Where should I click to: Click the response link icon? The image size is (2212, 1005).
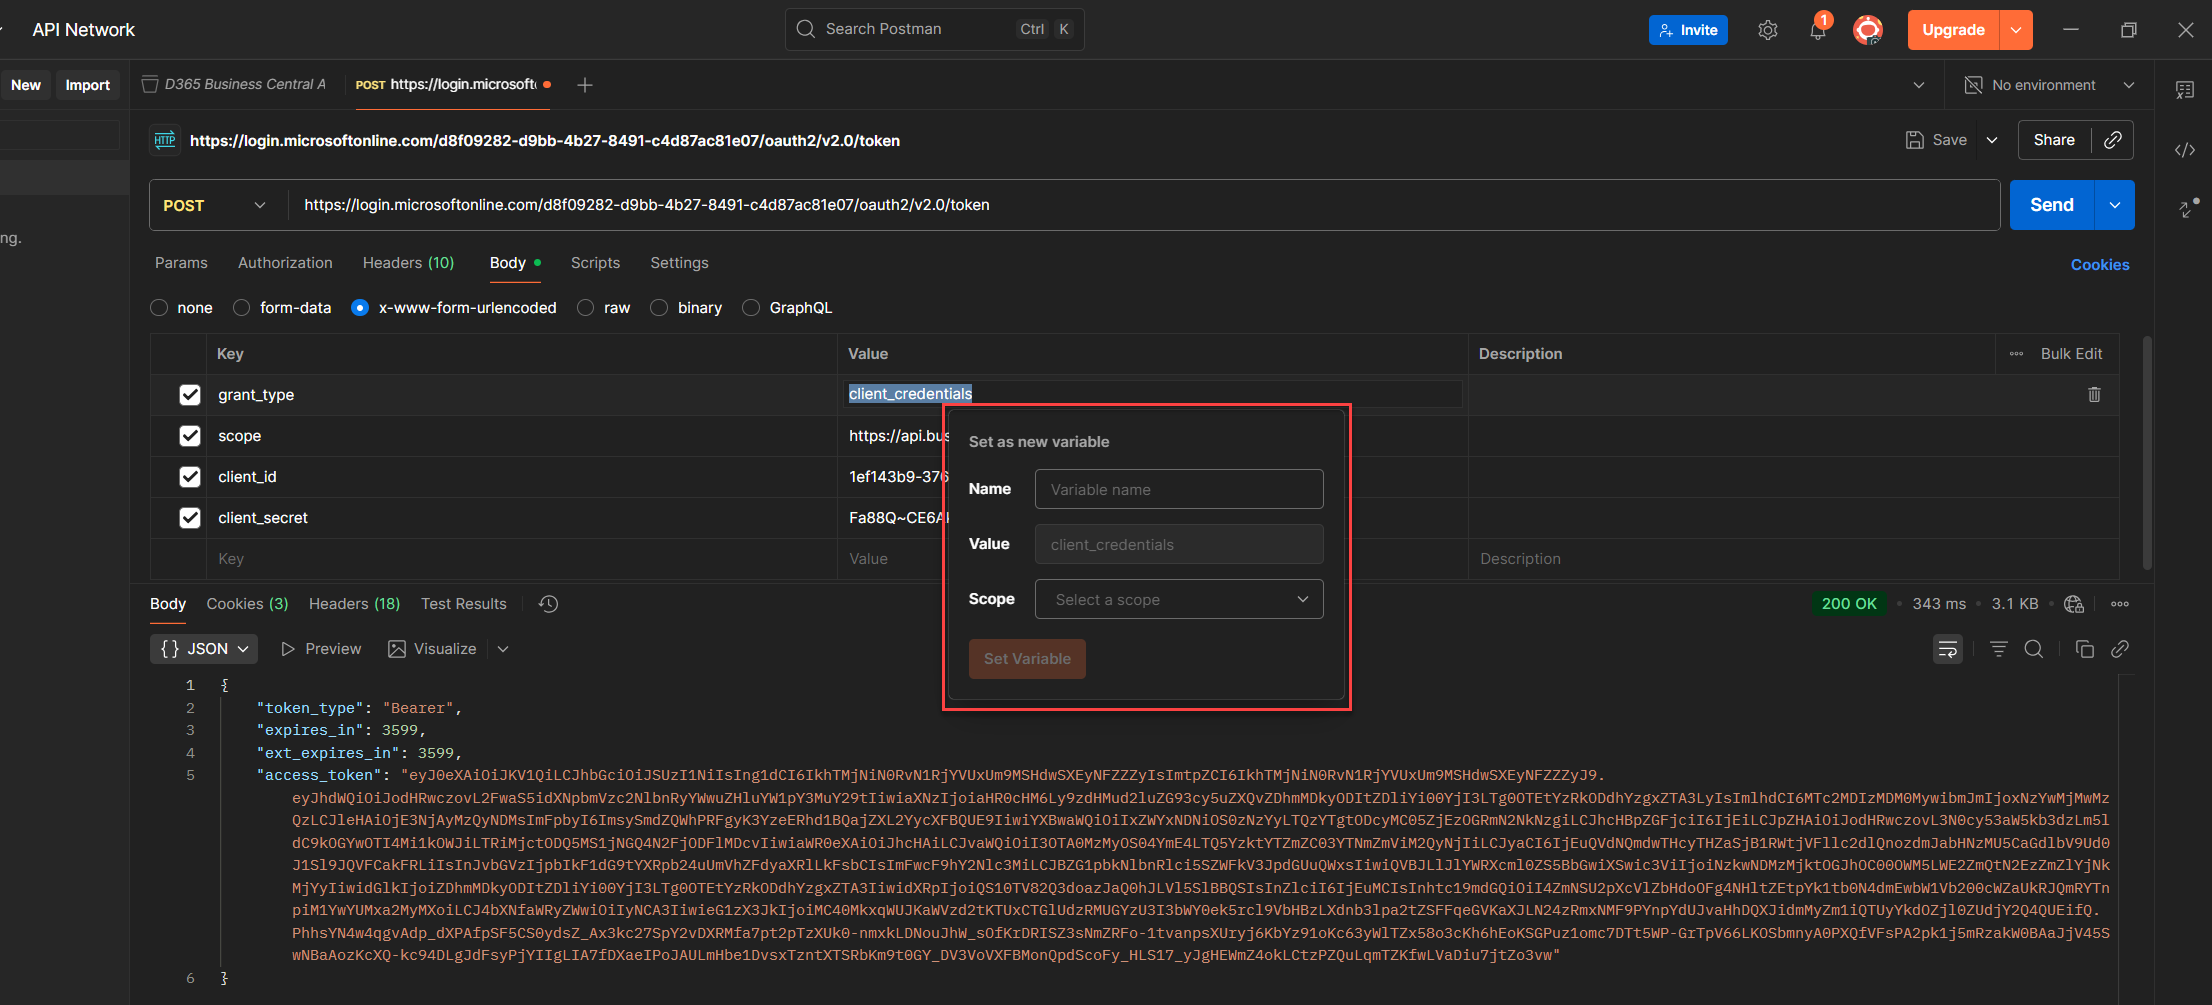click(2119, 649)
